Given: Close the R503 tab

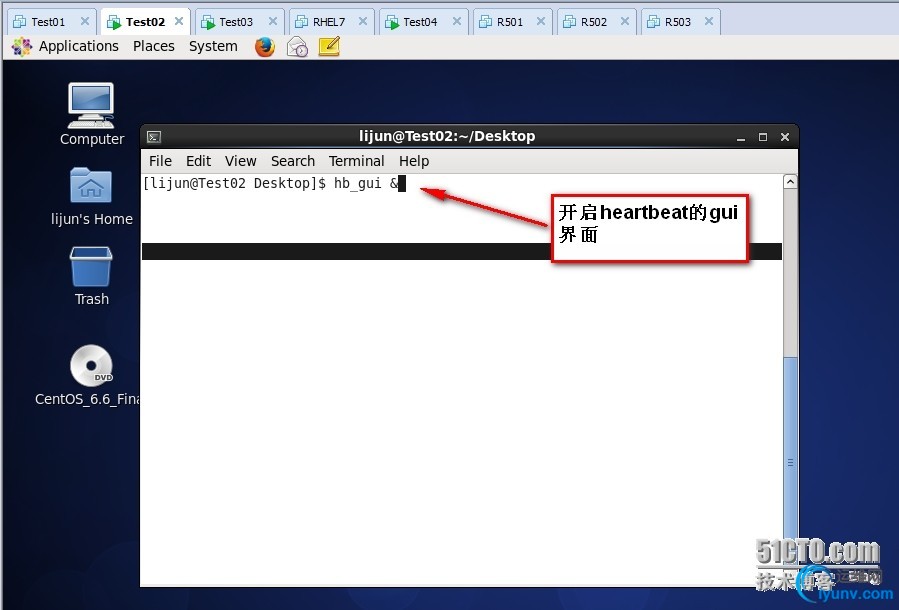Looking at the screenshot, I should tap(709, 21).
